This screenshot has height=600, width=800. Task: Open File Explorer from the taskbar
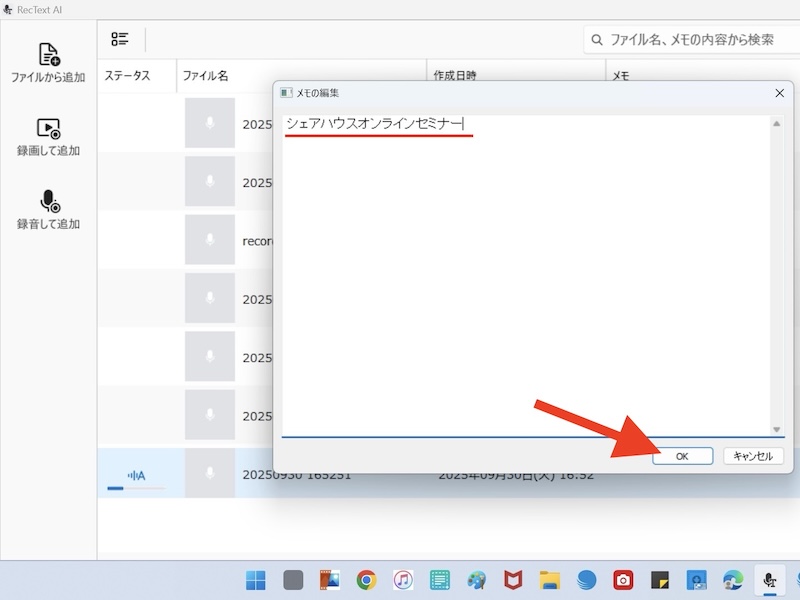tap(549, 580)
